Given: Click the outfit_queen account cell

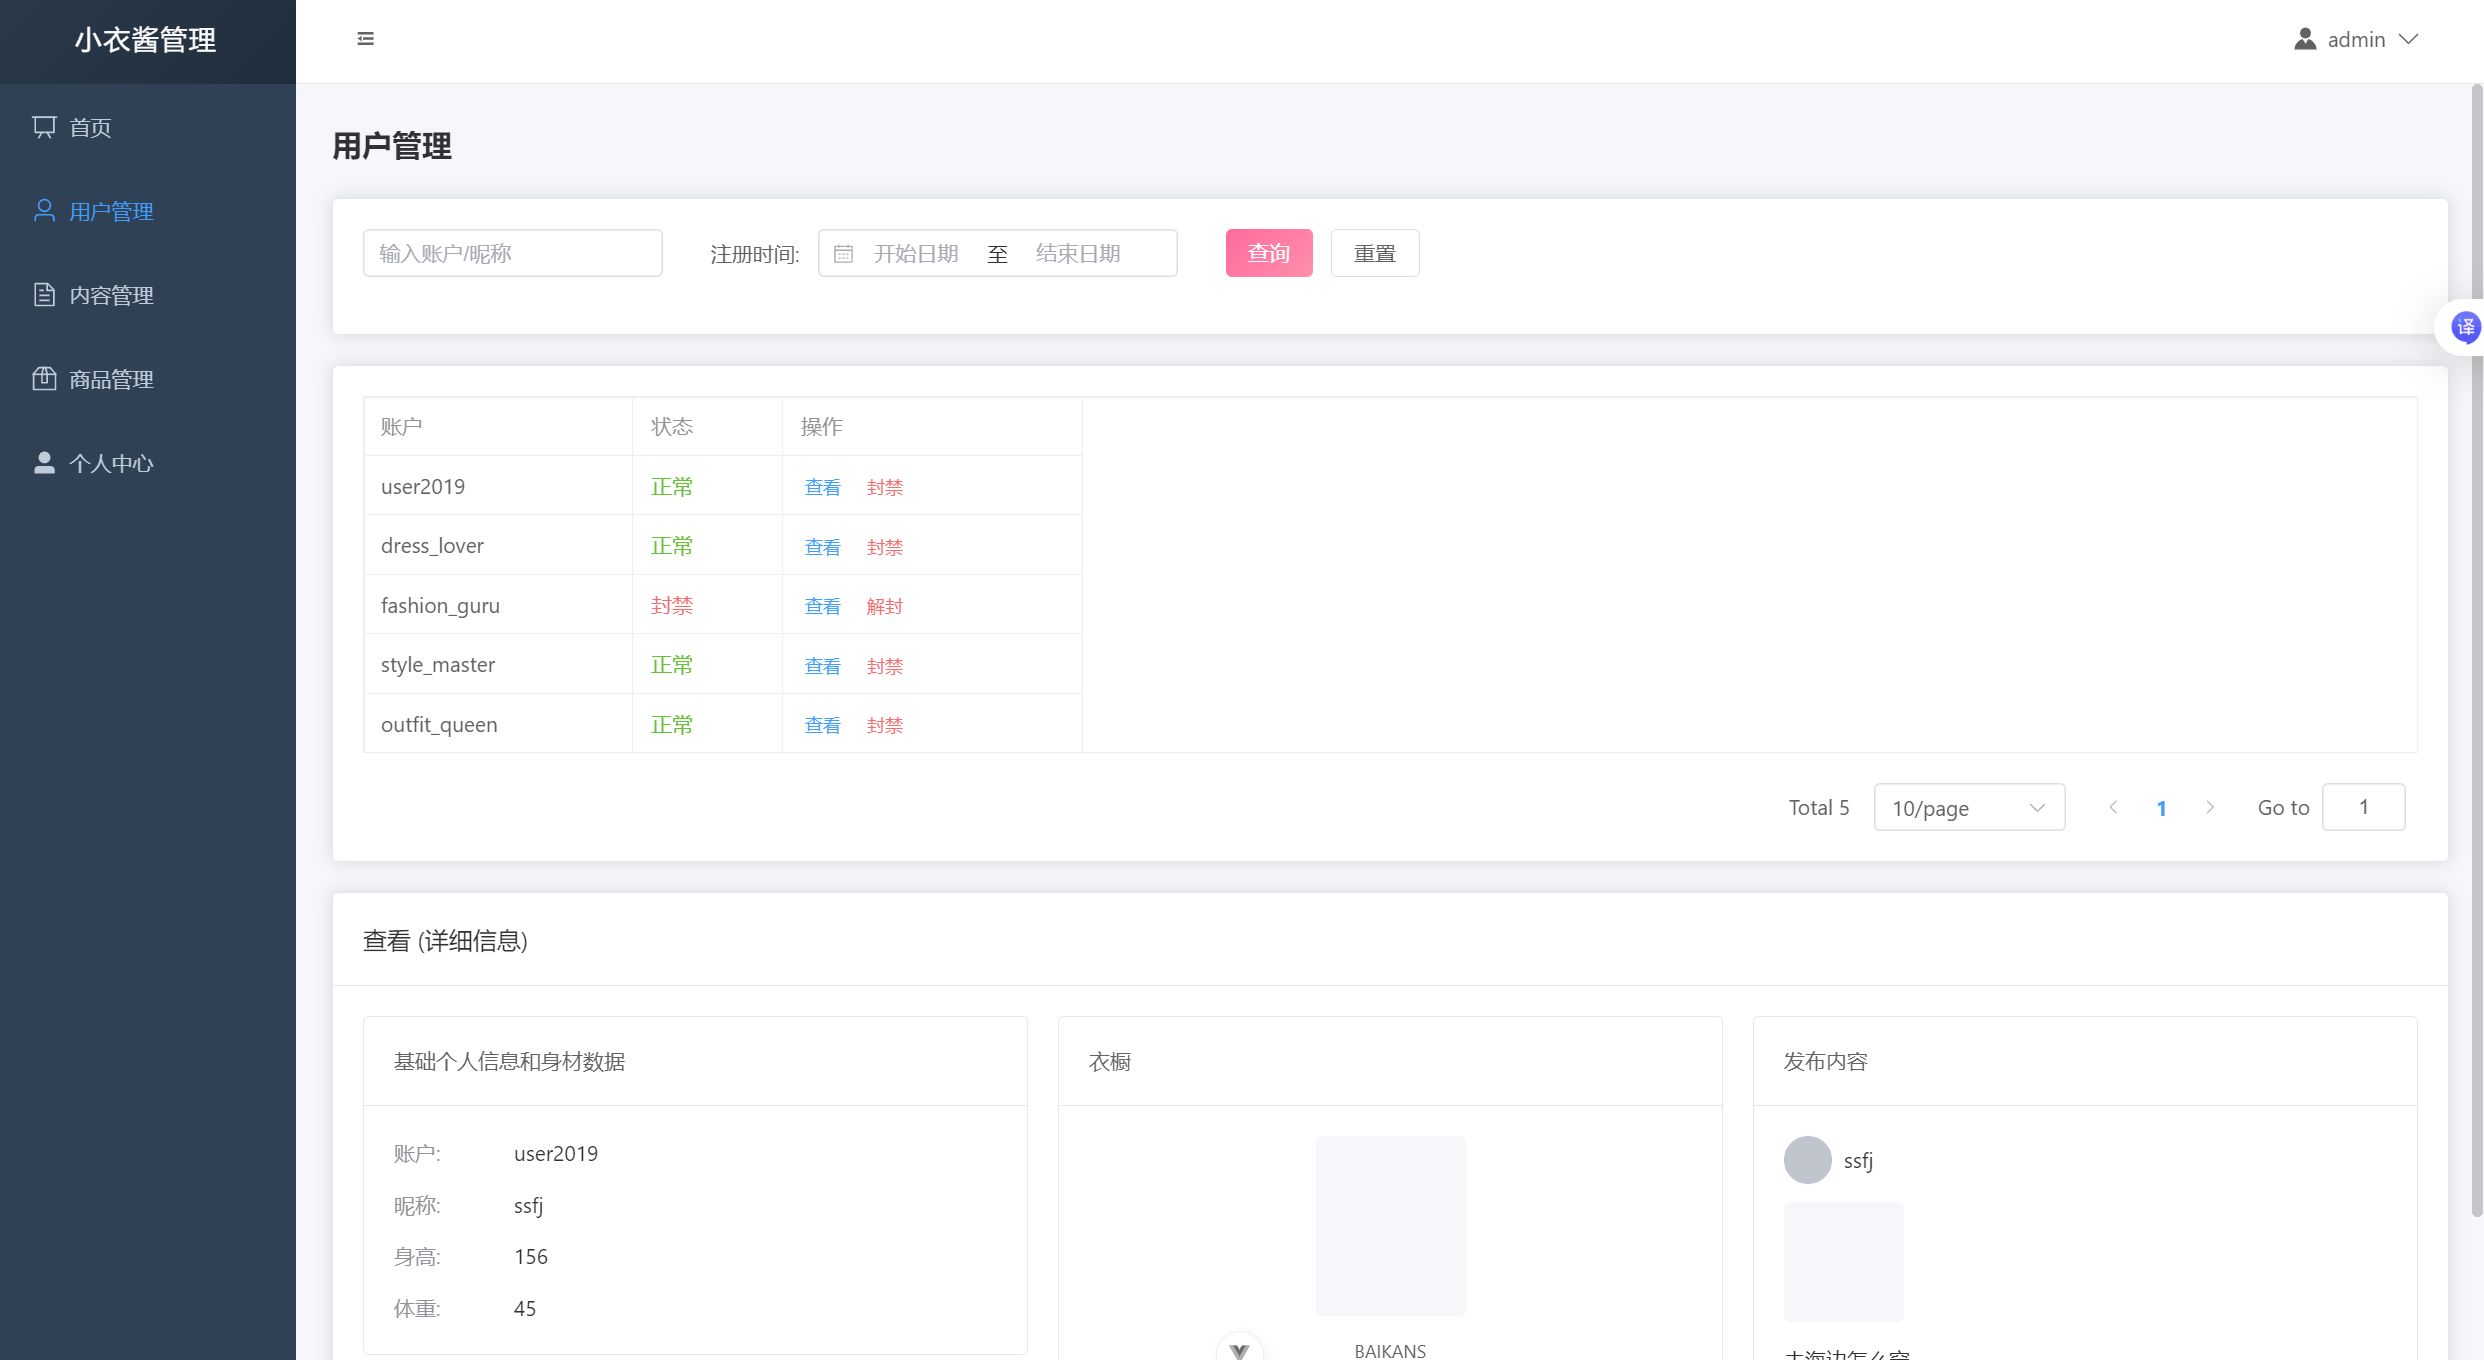Looking at the screenshot, I should click(498, 724).
